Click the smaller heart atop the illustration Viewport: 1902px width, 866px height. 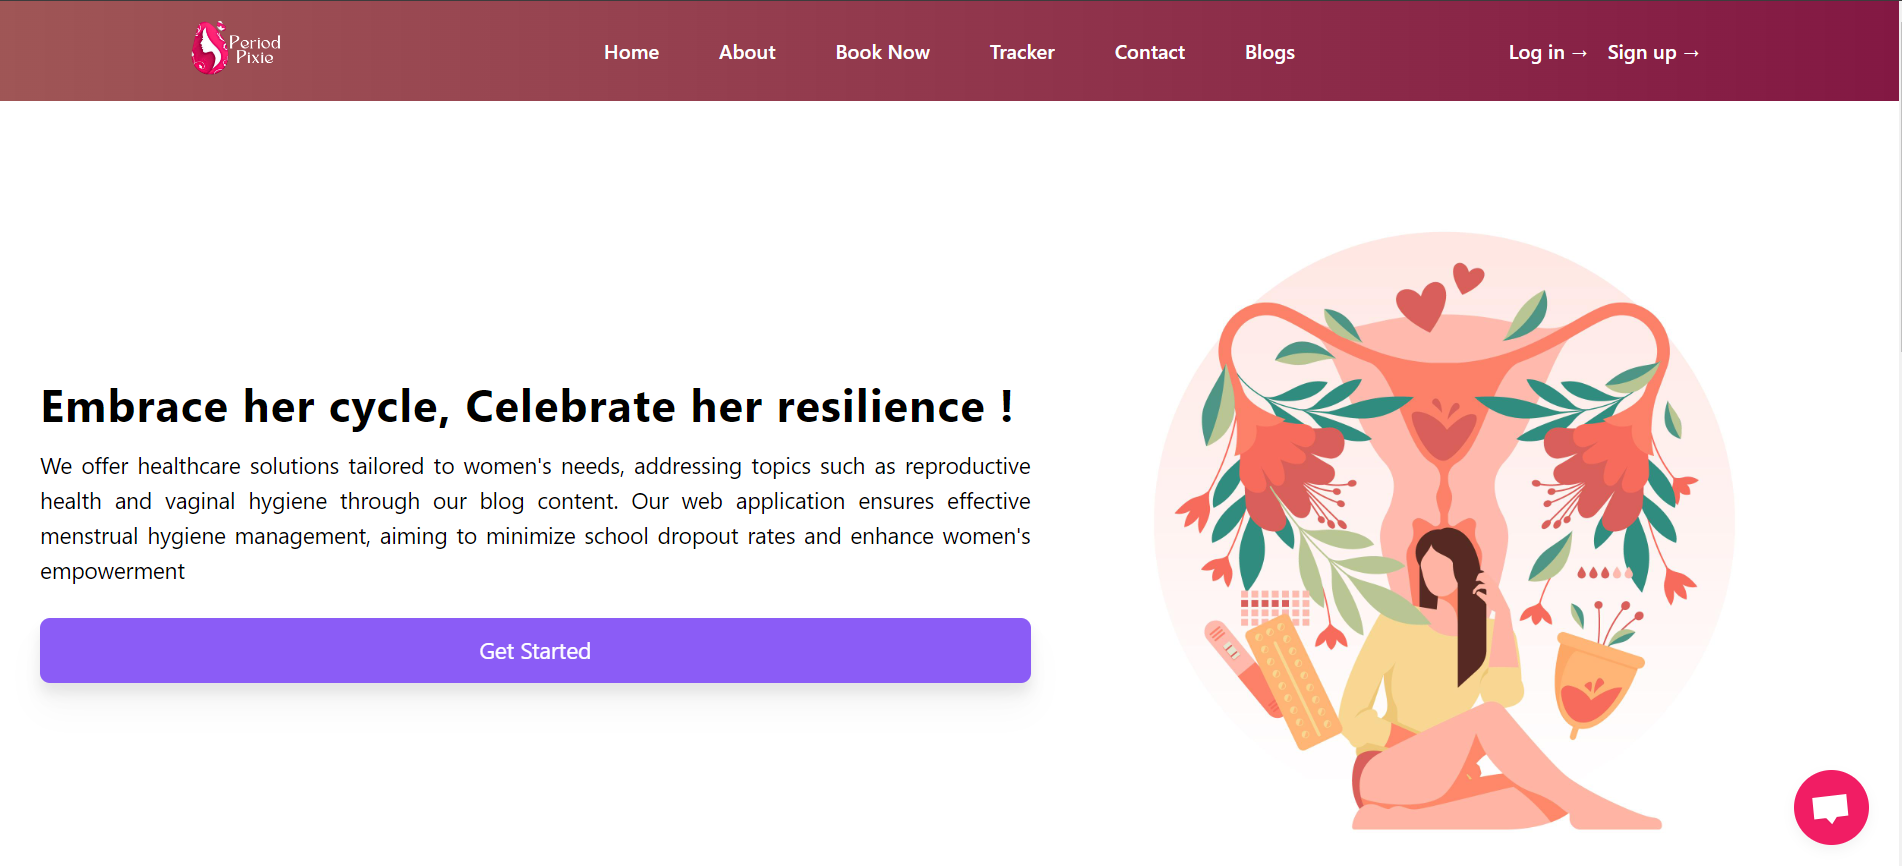(x=1467, y=277)
